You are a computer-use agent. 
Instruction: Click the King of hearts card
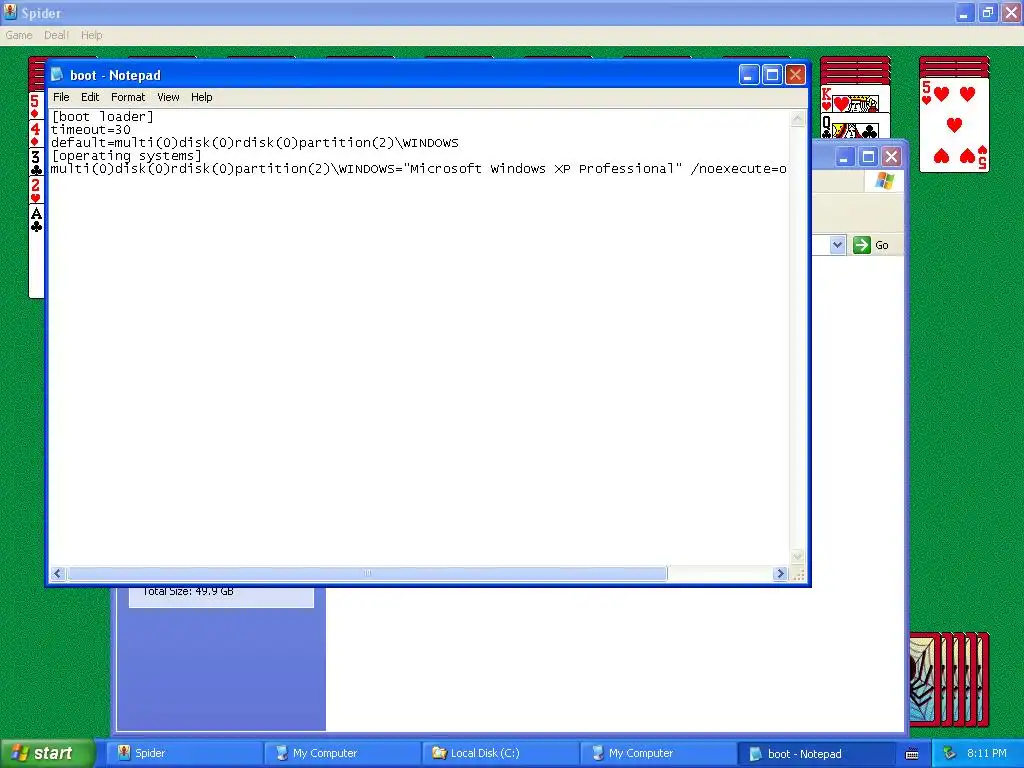(x=855, y=99)
